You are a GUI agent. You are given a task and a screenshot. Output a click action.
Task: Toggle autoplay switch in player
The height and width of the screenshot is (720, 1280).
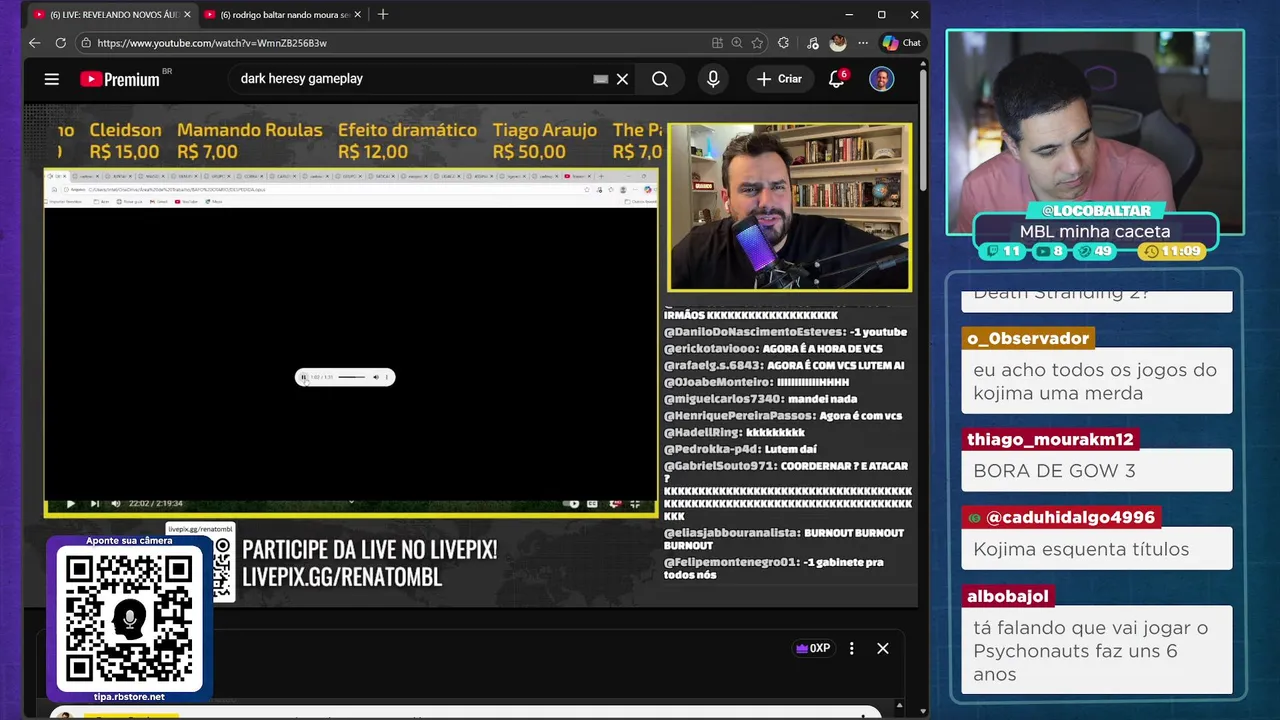tap(573, 503)
